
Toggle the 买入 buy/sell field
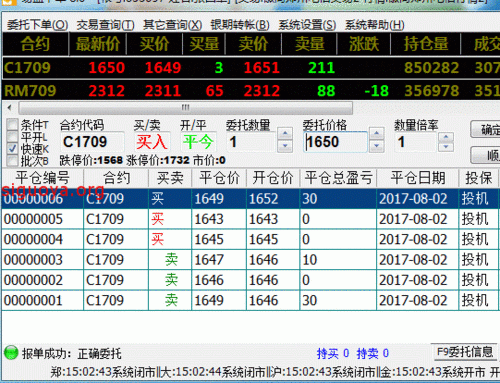coord(152,142)
